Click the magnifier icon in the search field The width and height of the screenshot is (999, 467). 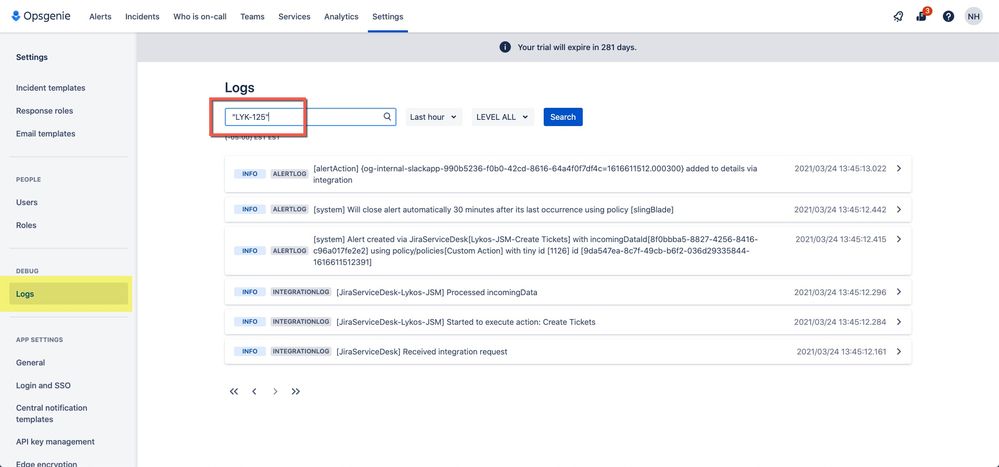[x=387, y=117]
